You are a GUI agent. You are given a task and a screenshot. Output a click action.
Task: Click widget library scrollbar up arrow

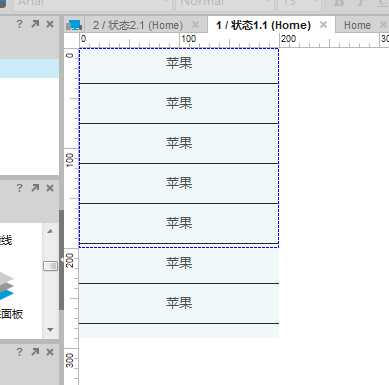point(50,231)
